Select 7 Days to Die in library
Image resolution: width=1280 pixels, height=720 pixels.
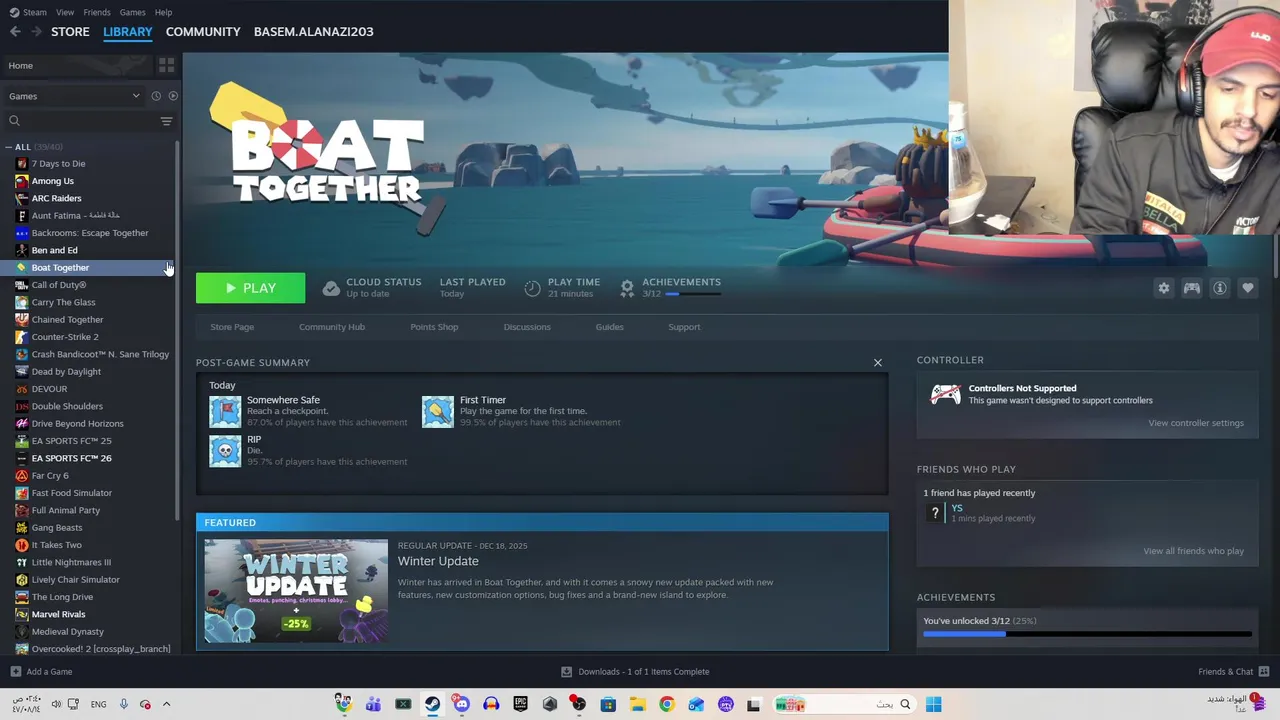(x=58, y=164)
